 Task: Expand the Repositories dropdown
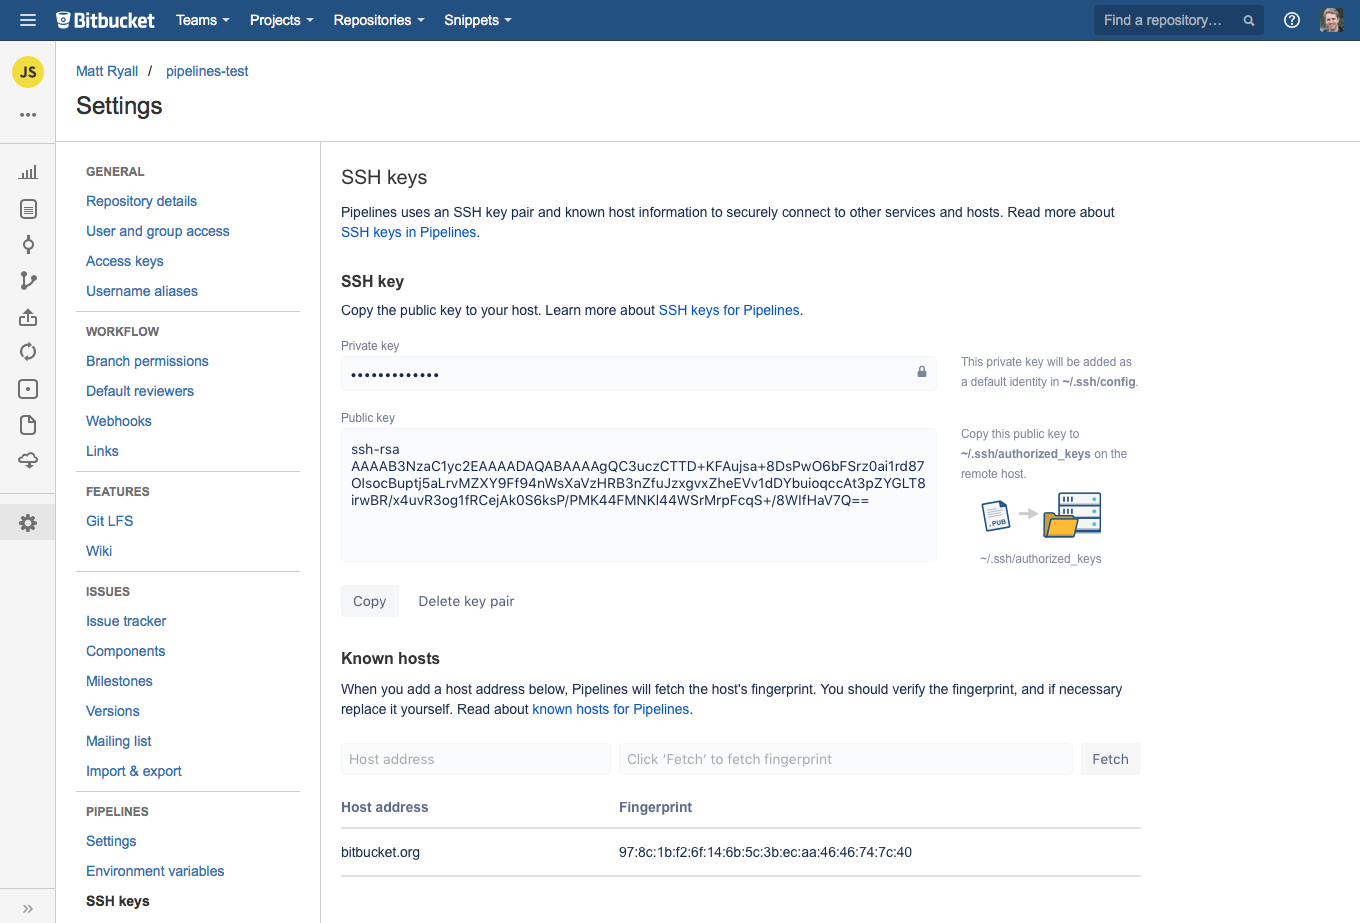click(378, 20)
